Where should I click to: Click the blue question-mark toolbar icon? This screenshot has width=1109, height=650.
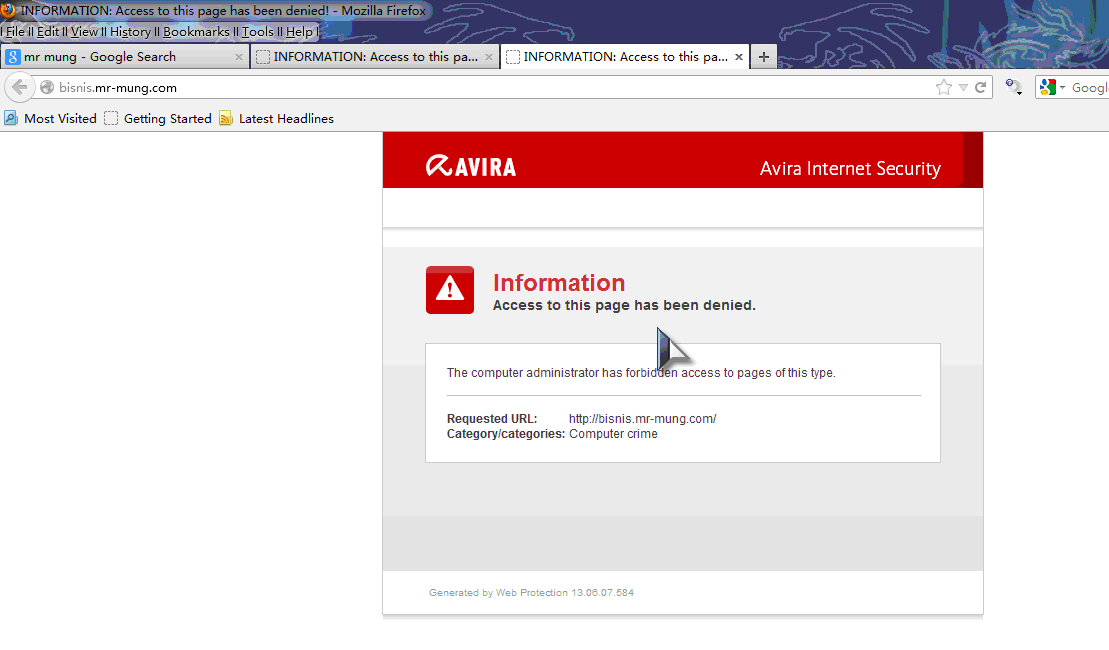coord(1010,84)
